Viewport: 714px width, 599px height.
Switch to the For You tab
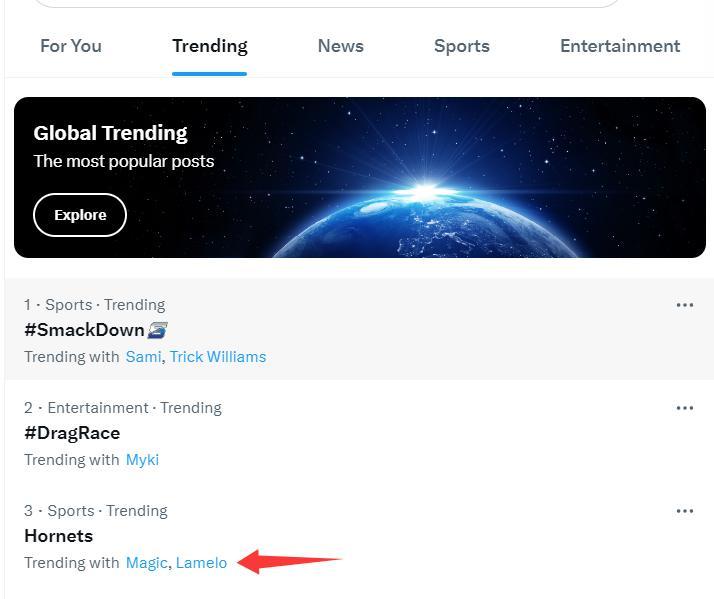(x=71, y=46)
